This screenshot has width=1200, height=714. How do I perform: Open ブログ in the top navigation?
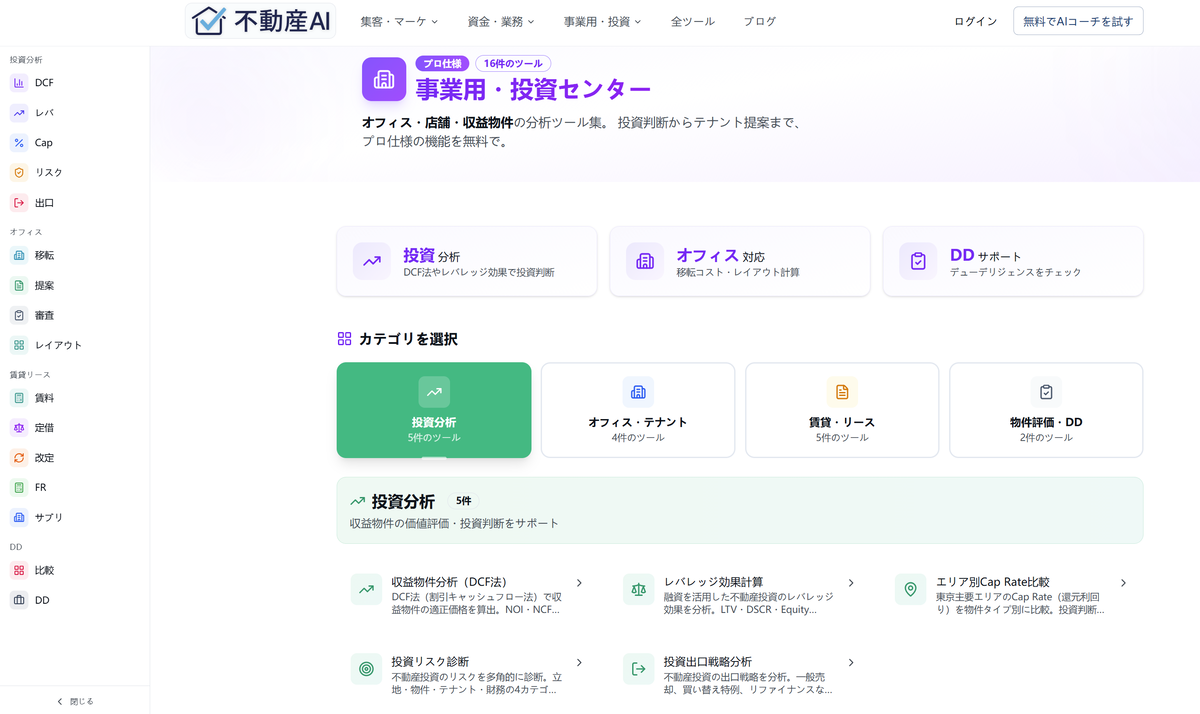coord(759,21)
